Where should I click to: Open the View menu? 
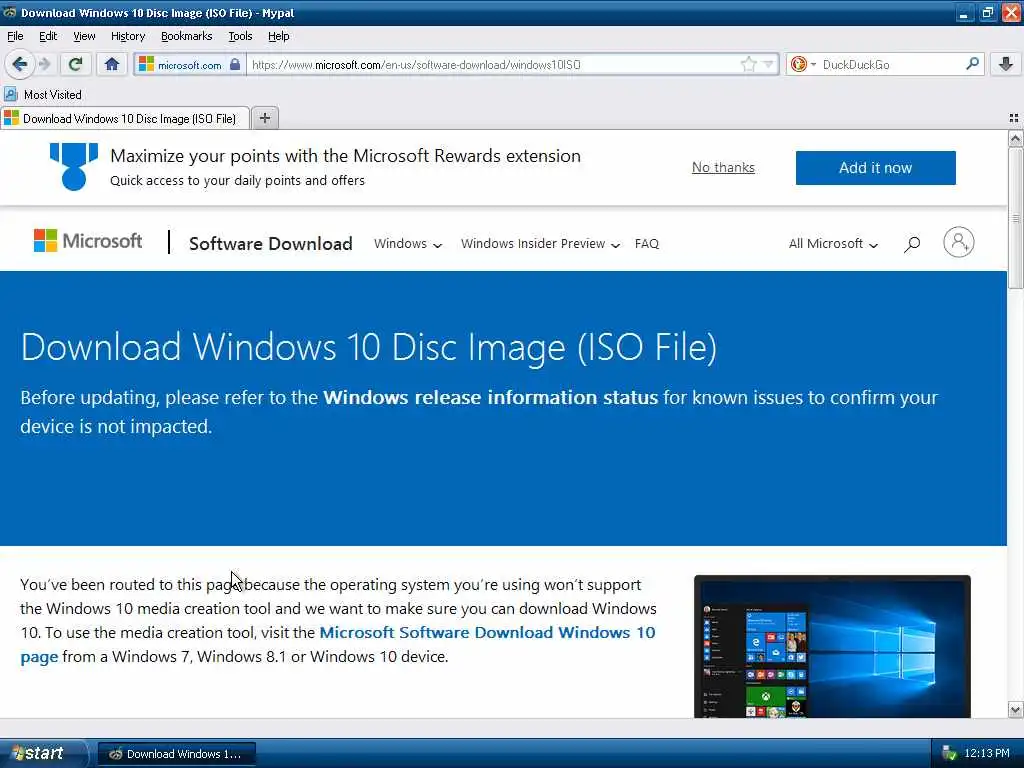point(84,36)
